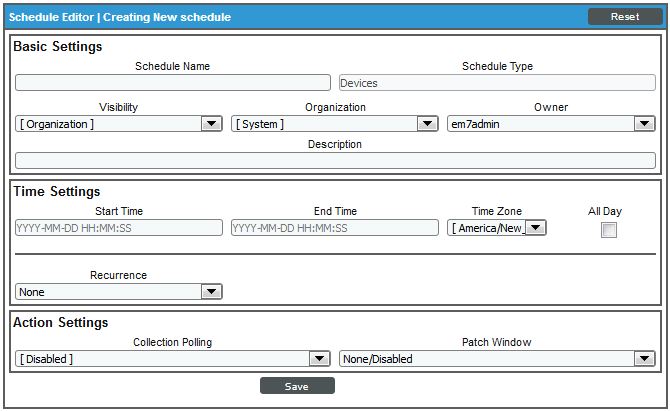
Task: Open the Time Zone dropdown
Action: (497, 228)
